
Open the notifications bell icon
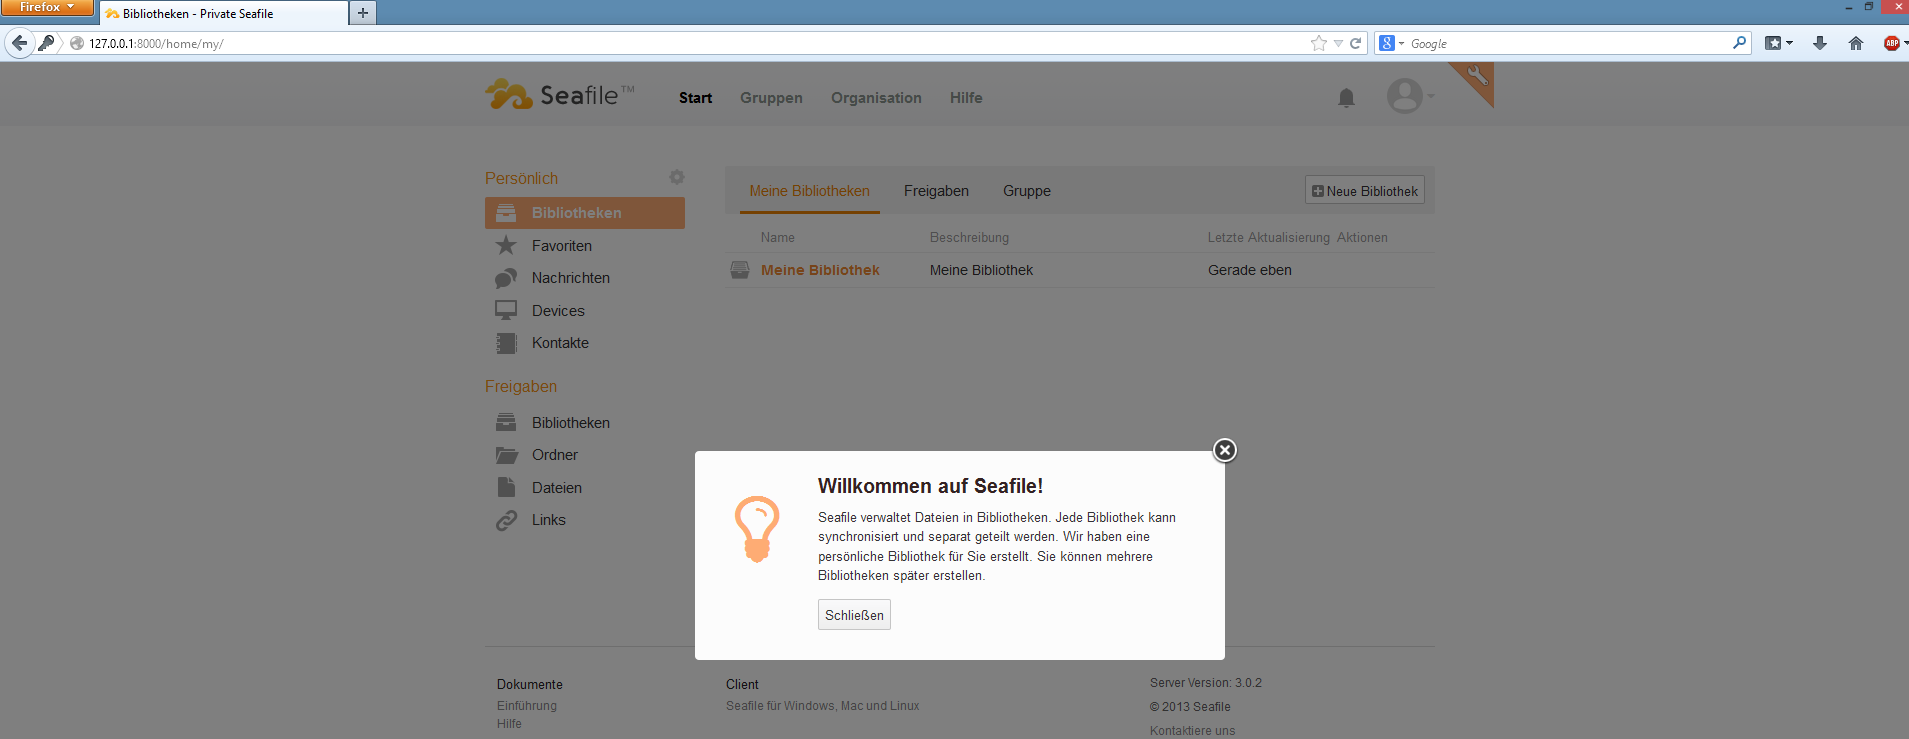[x=1346, y=98]
